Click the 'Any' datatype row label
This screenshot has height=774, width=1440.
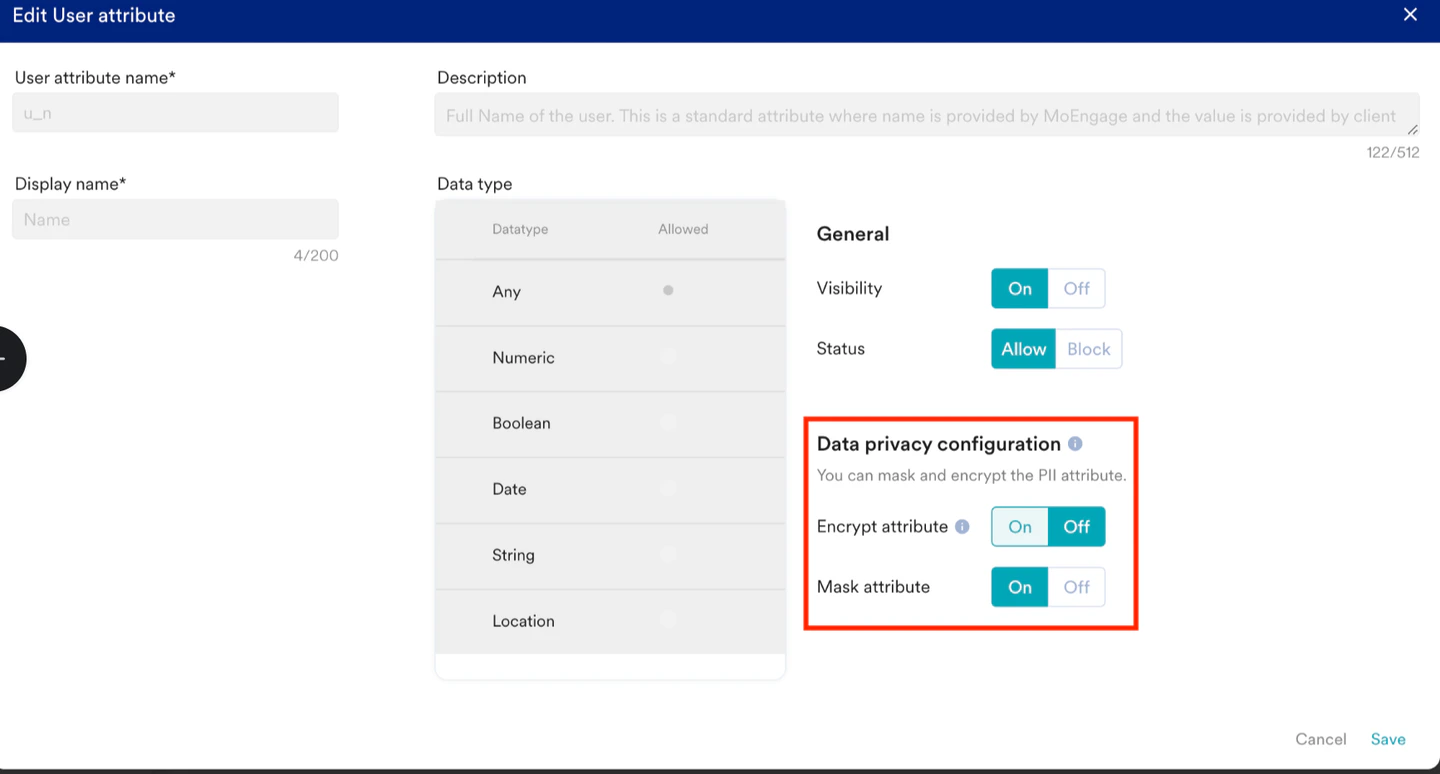pos(506,291)
